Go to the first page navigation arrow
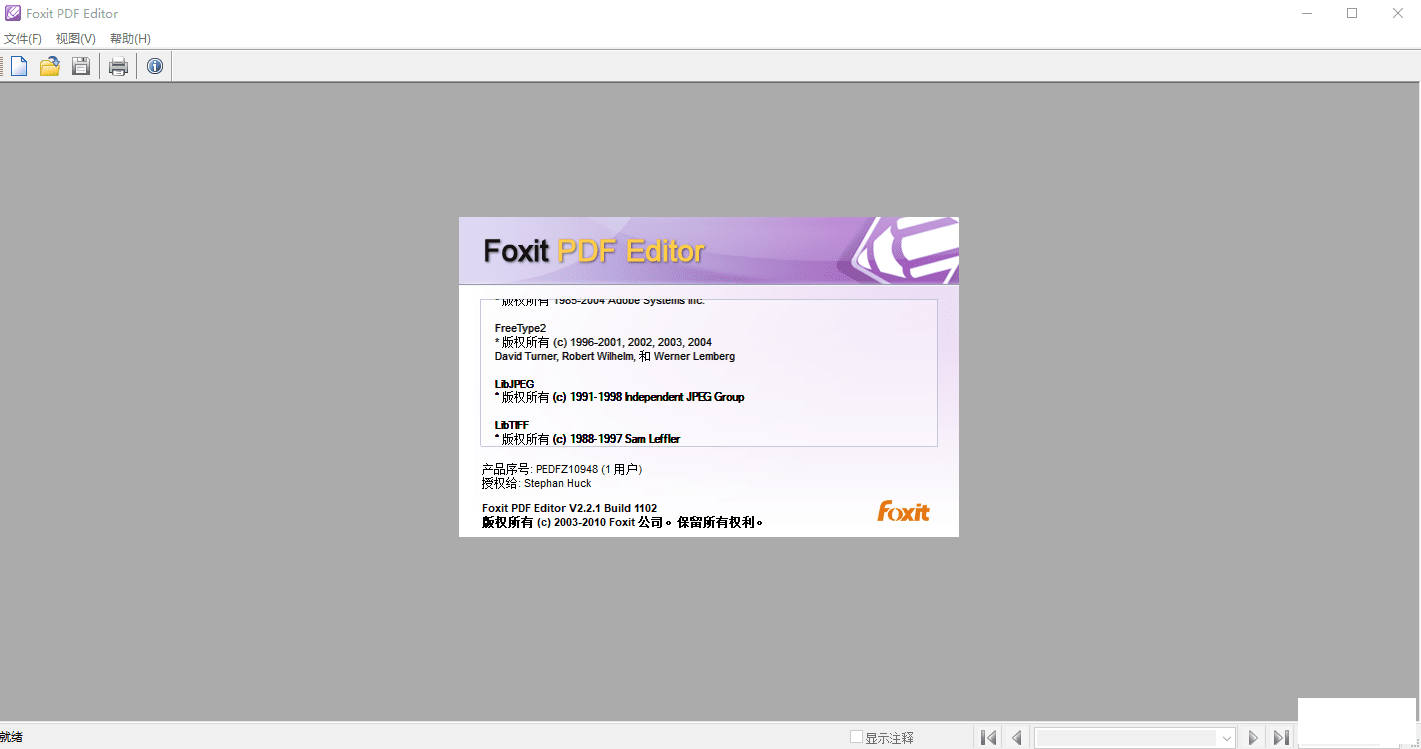Viewport: 1421px width, 749px height. click(988, 738)
